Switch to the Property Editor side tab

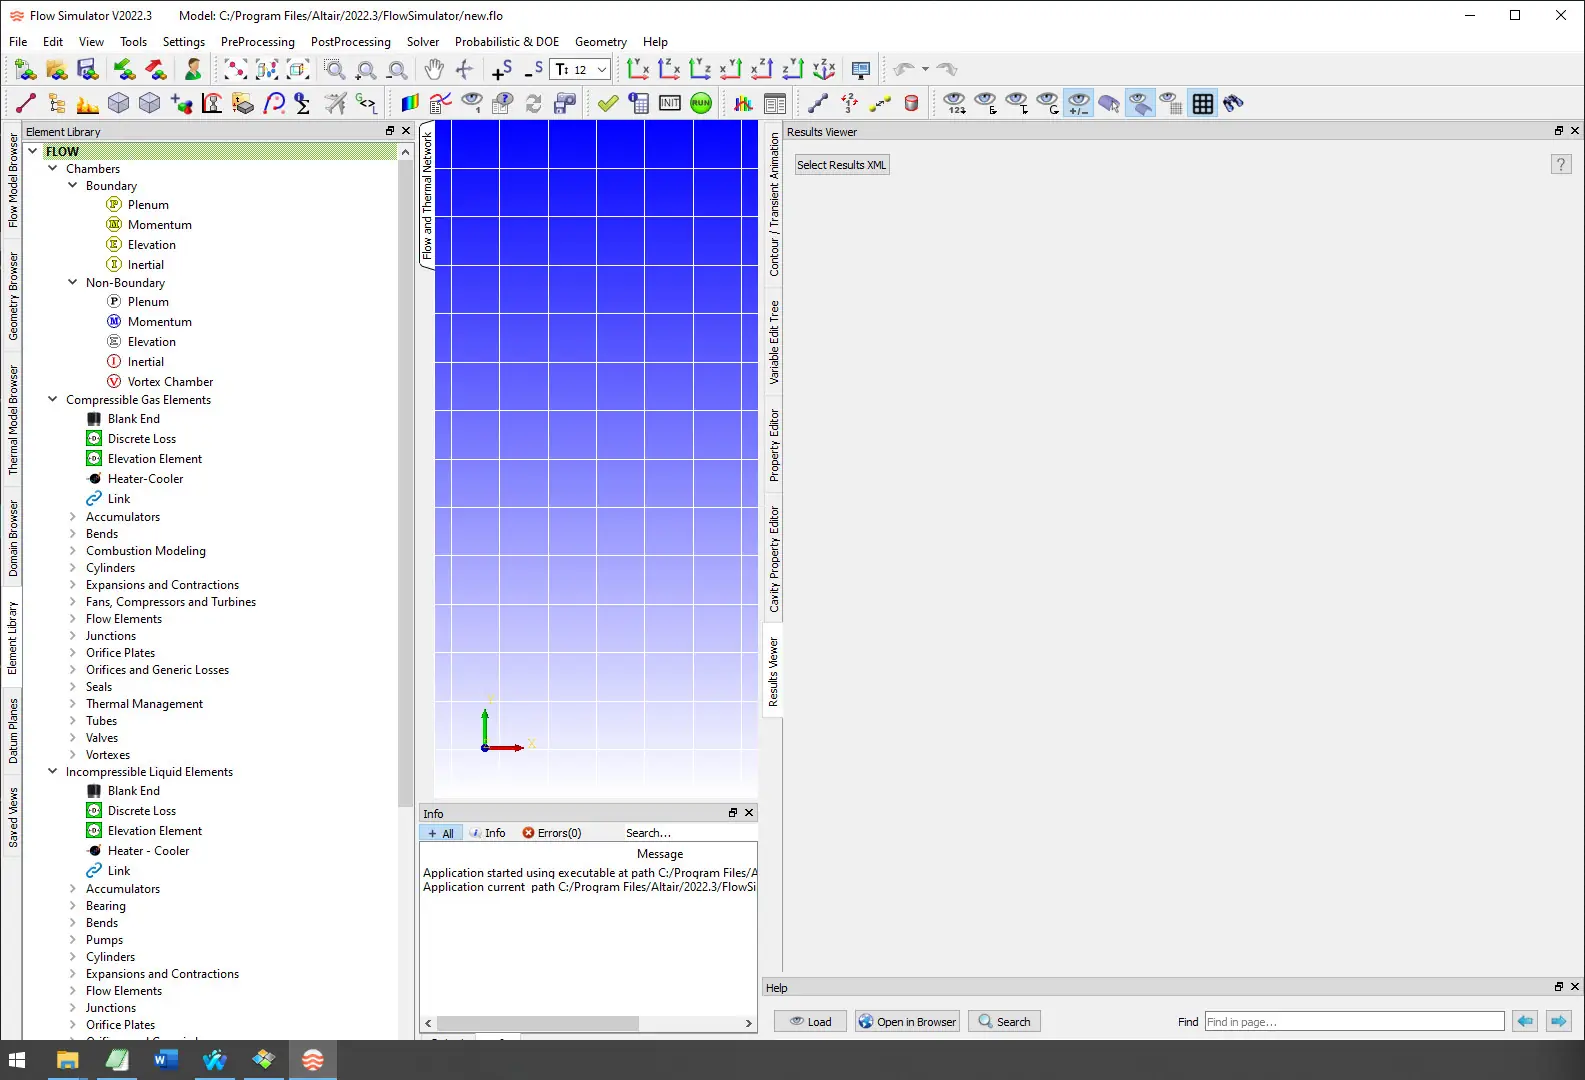(x=774, y=446)
